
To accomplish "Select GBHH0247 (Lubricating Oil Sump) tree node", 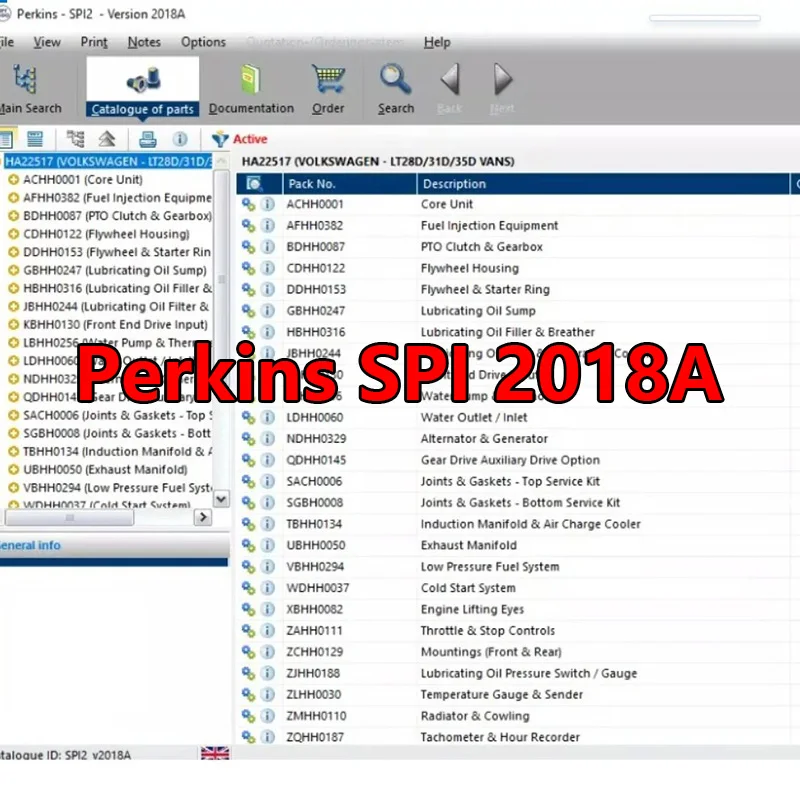I will pyautogui.click(x=115, y=270).
